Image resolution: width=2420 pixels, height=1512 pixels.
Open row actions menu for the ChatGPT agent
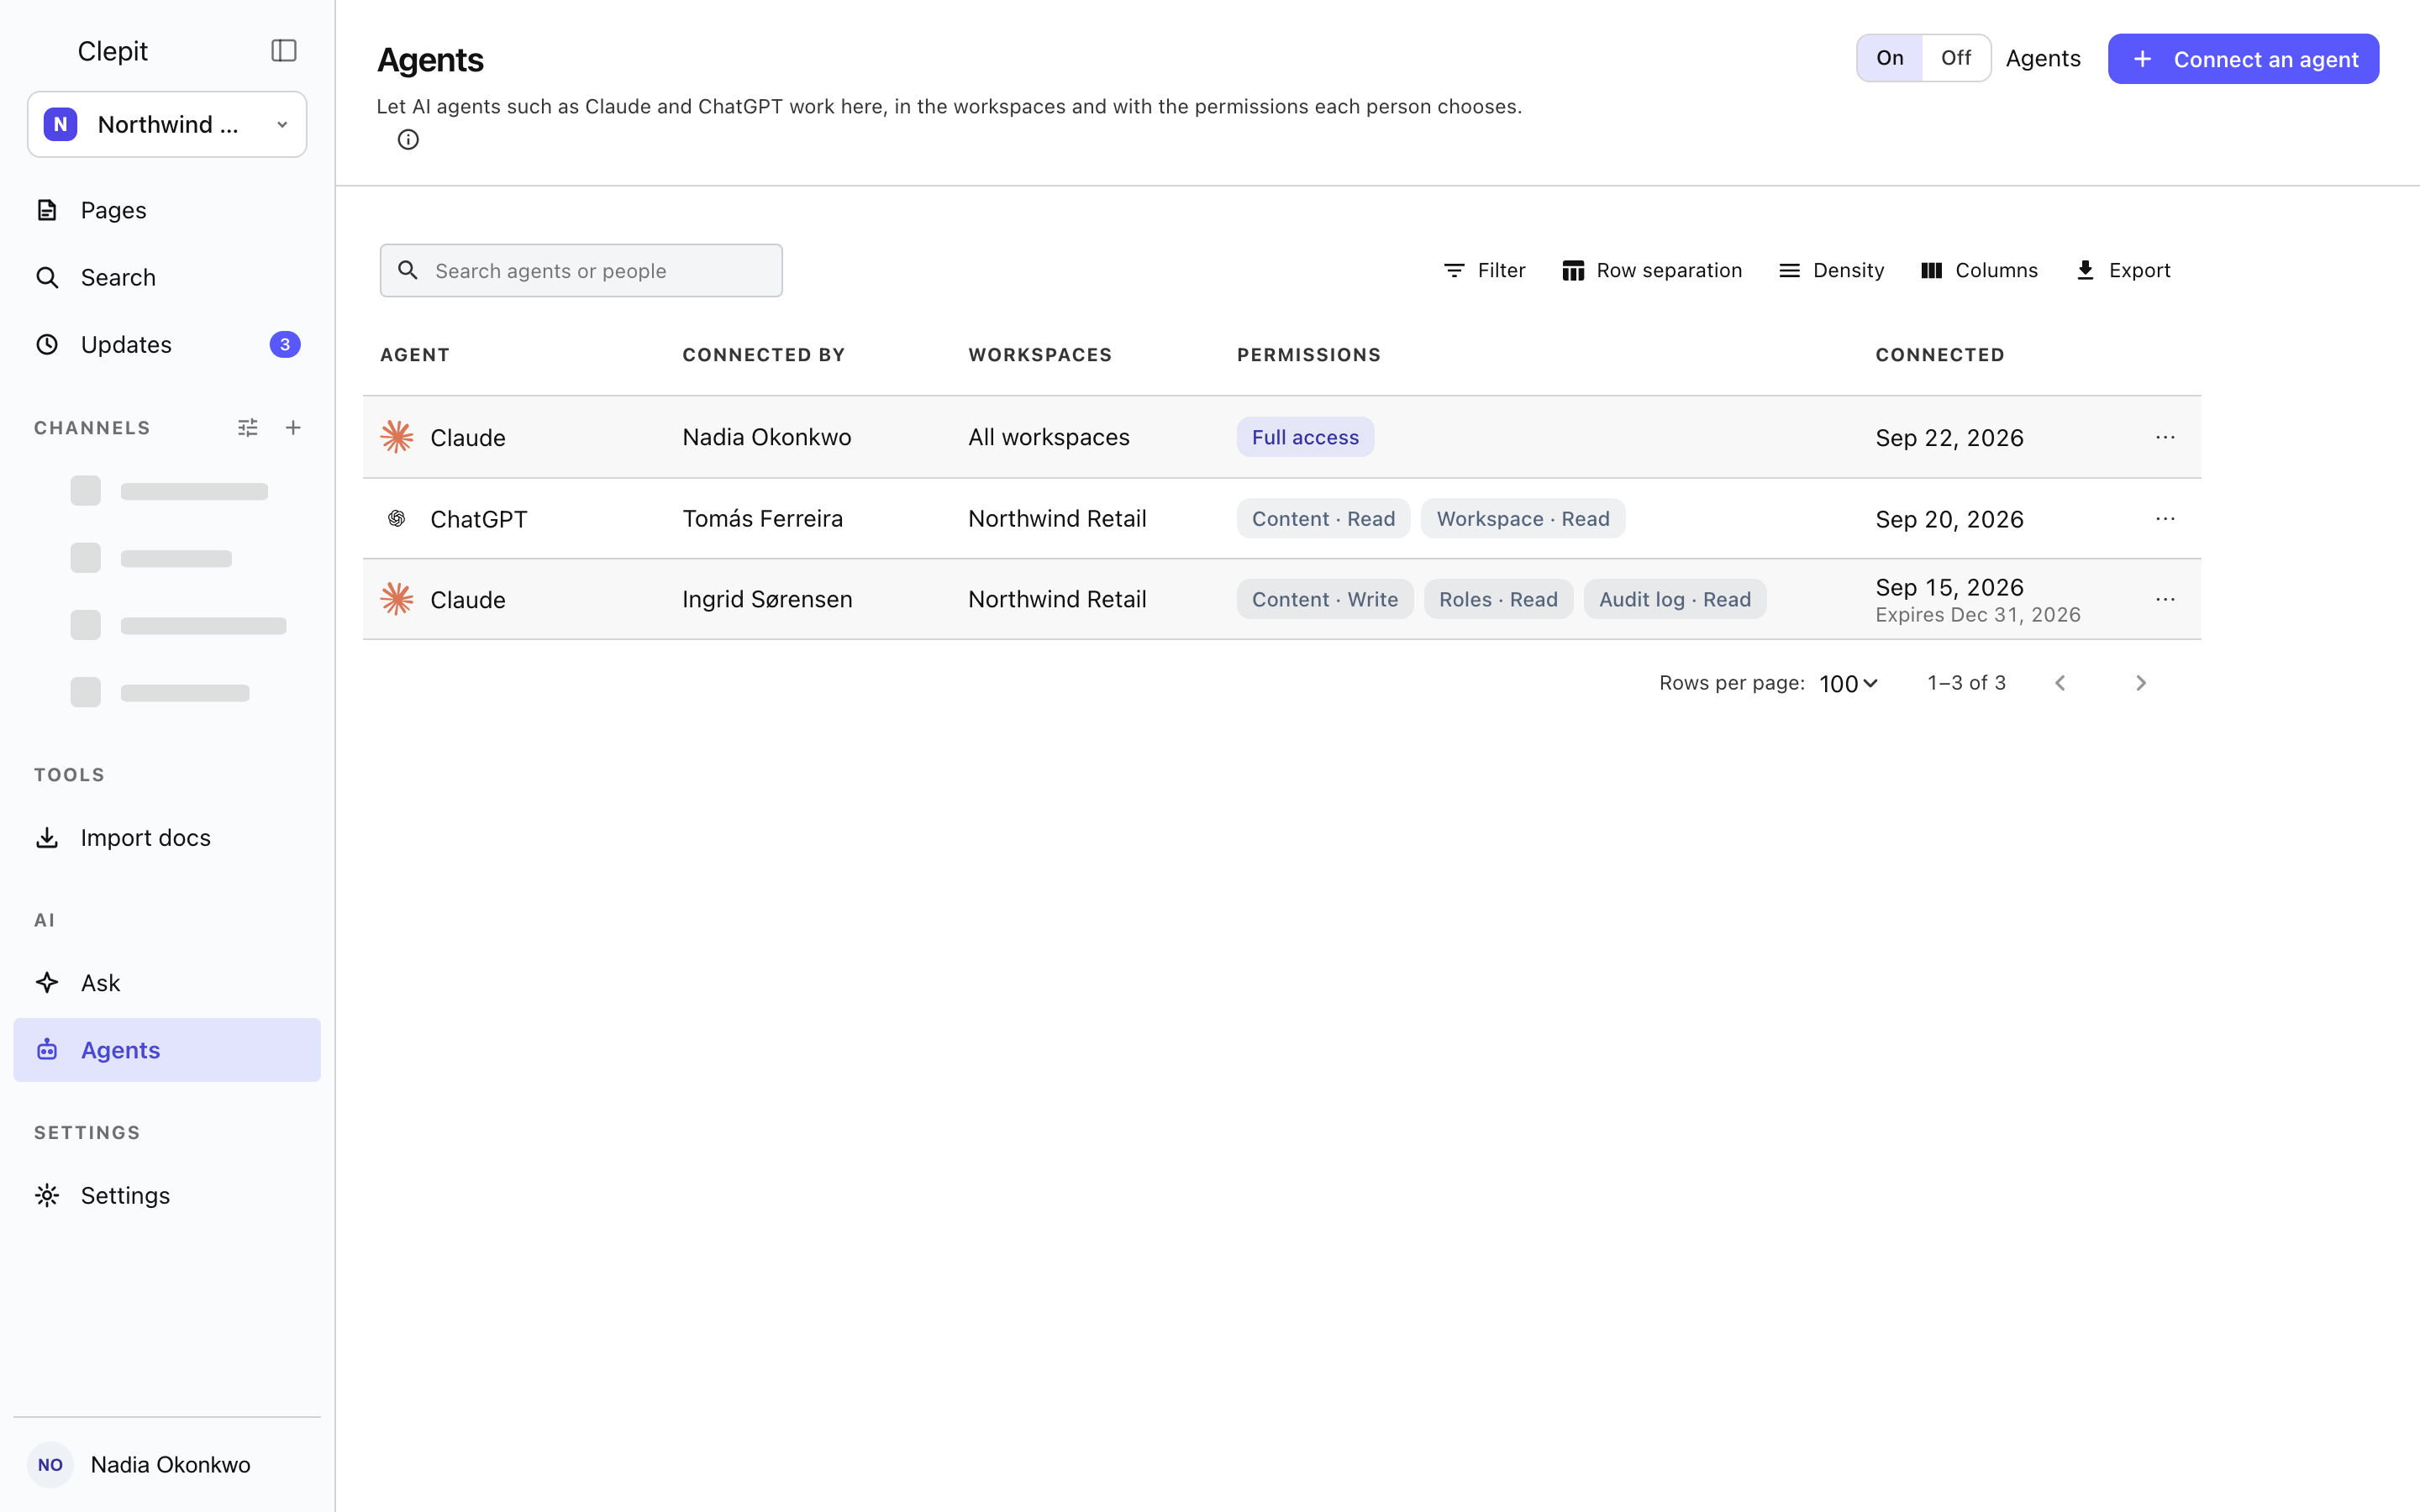tap(2165, 518)
